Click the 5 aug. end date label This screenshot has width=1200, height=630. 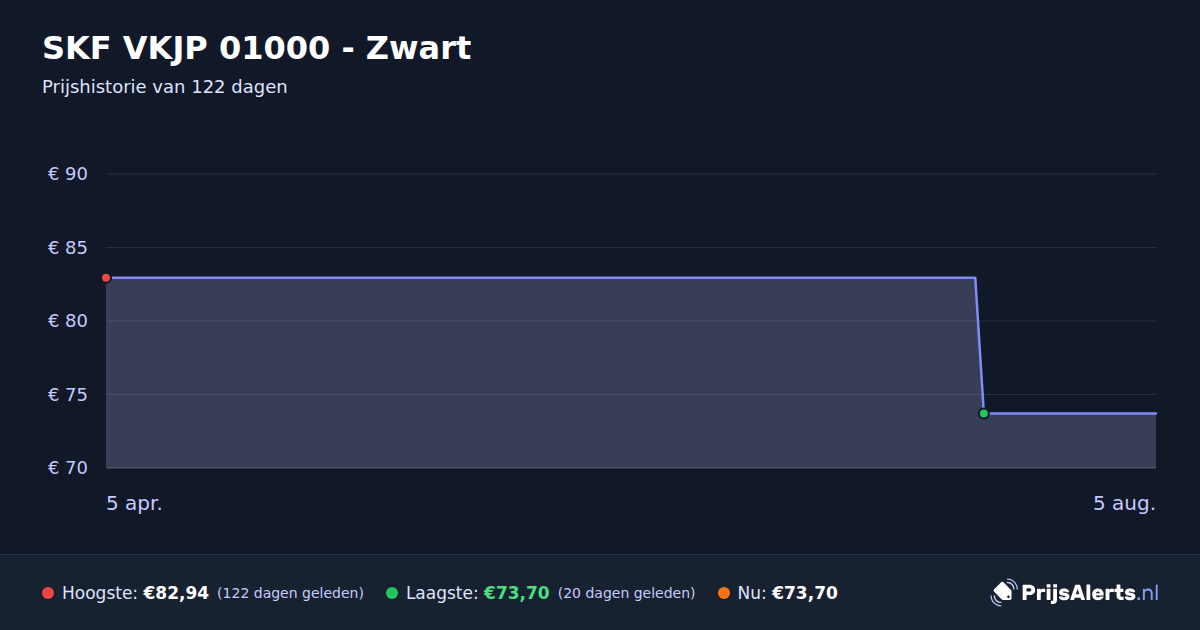click(x=1124, y=503)
